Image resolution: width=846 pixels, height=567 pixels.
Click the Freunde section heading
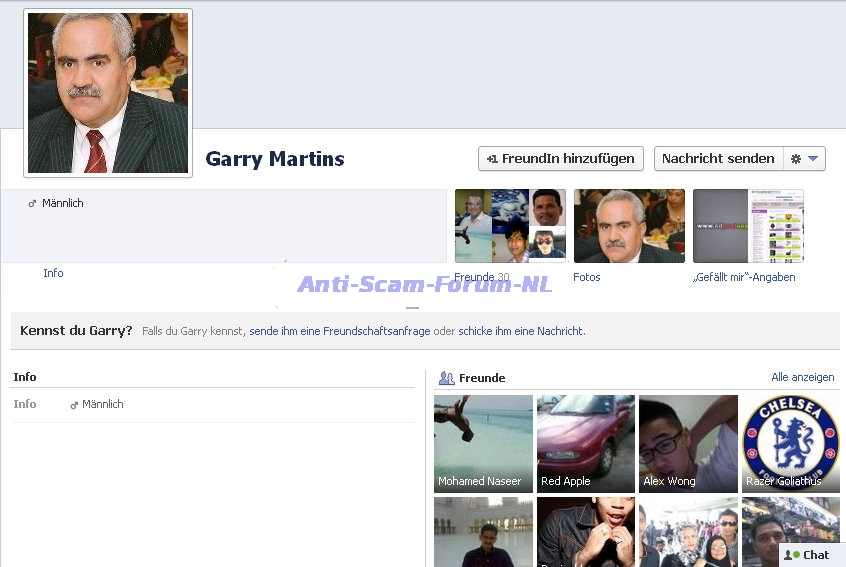tap(482, 378)
